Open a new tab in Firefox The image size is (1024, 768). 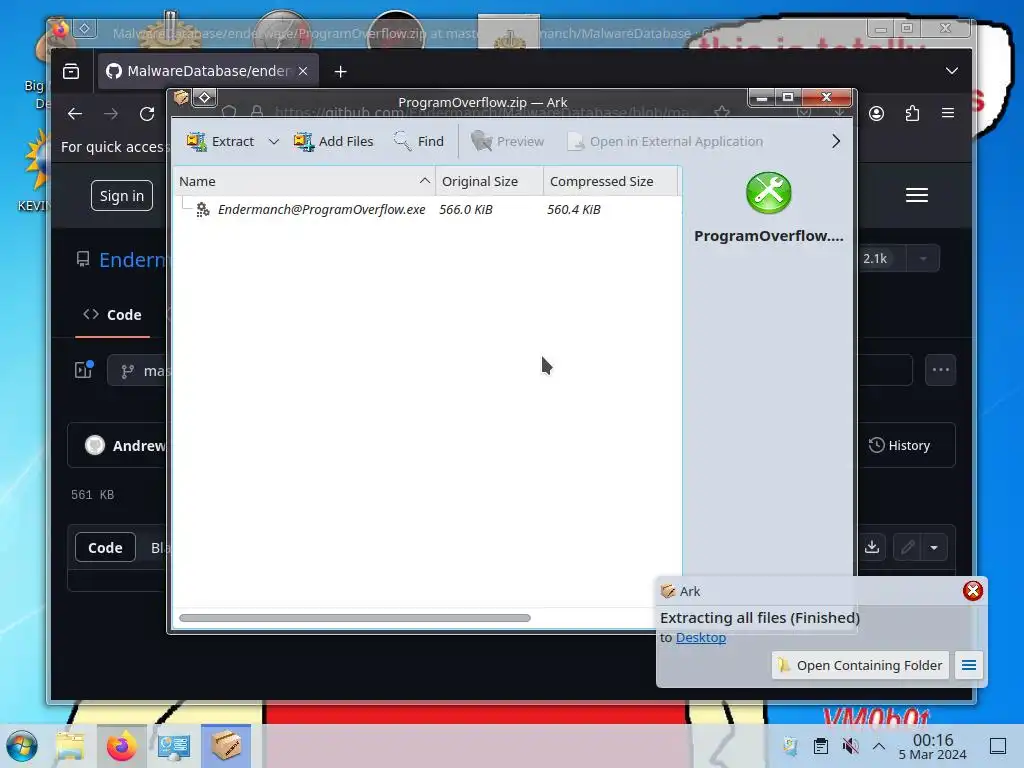[x=340, y=71]
